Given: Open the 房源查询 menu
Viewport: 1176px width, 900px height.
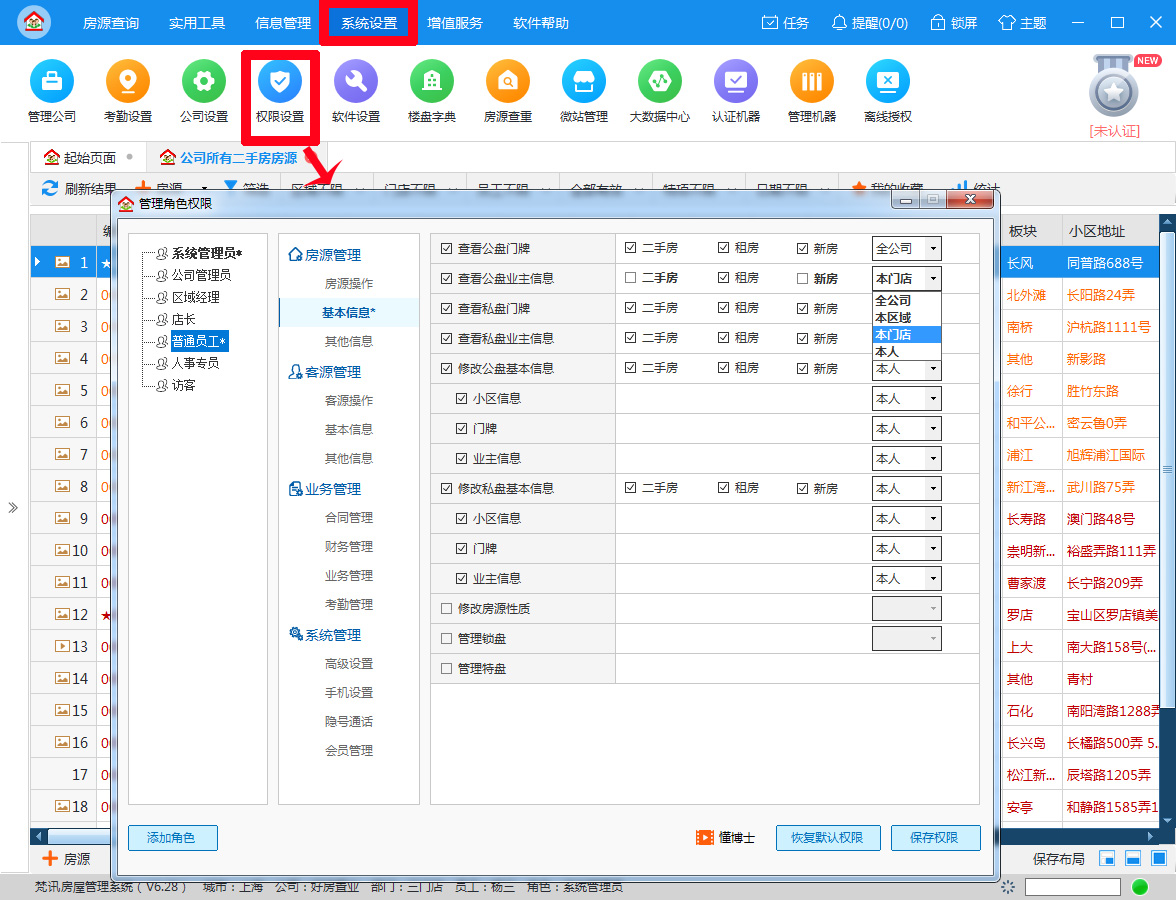Looking at the screenshot, I should pyautogui.click(x=110, y=22).
